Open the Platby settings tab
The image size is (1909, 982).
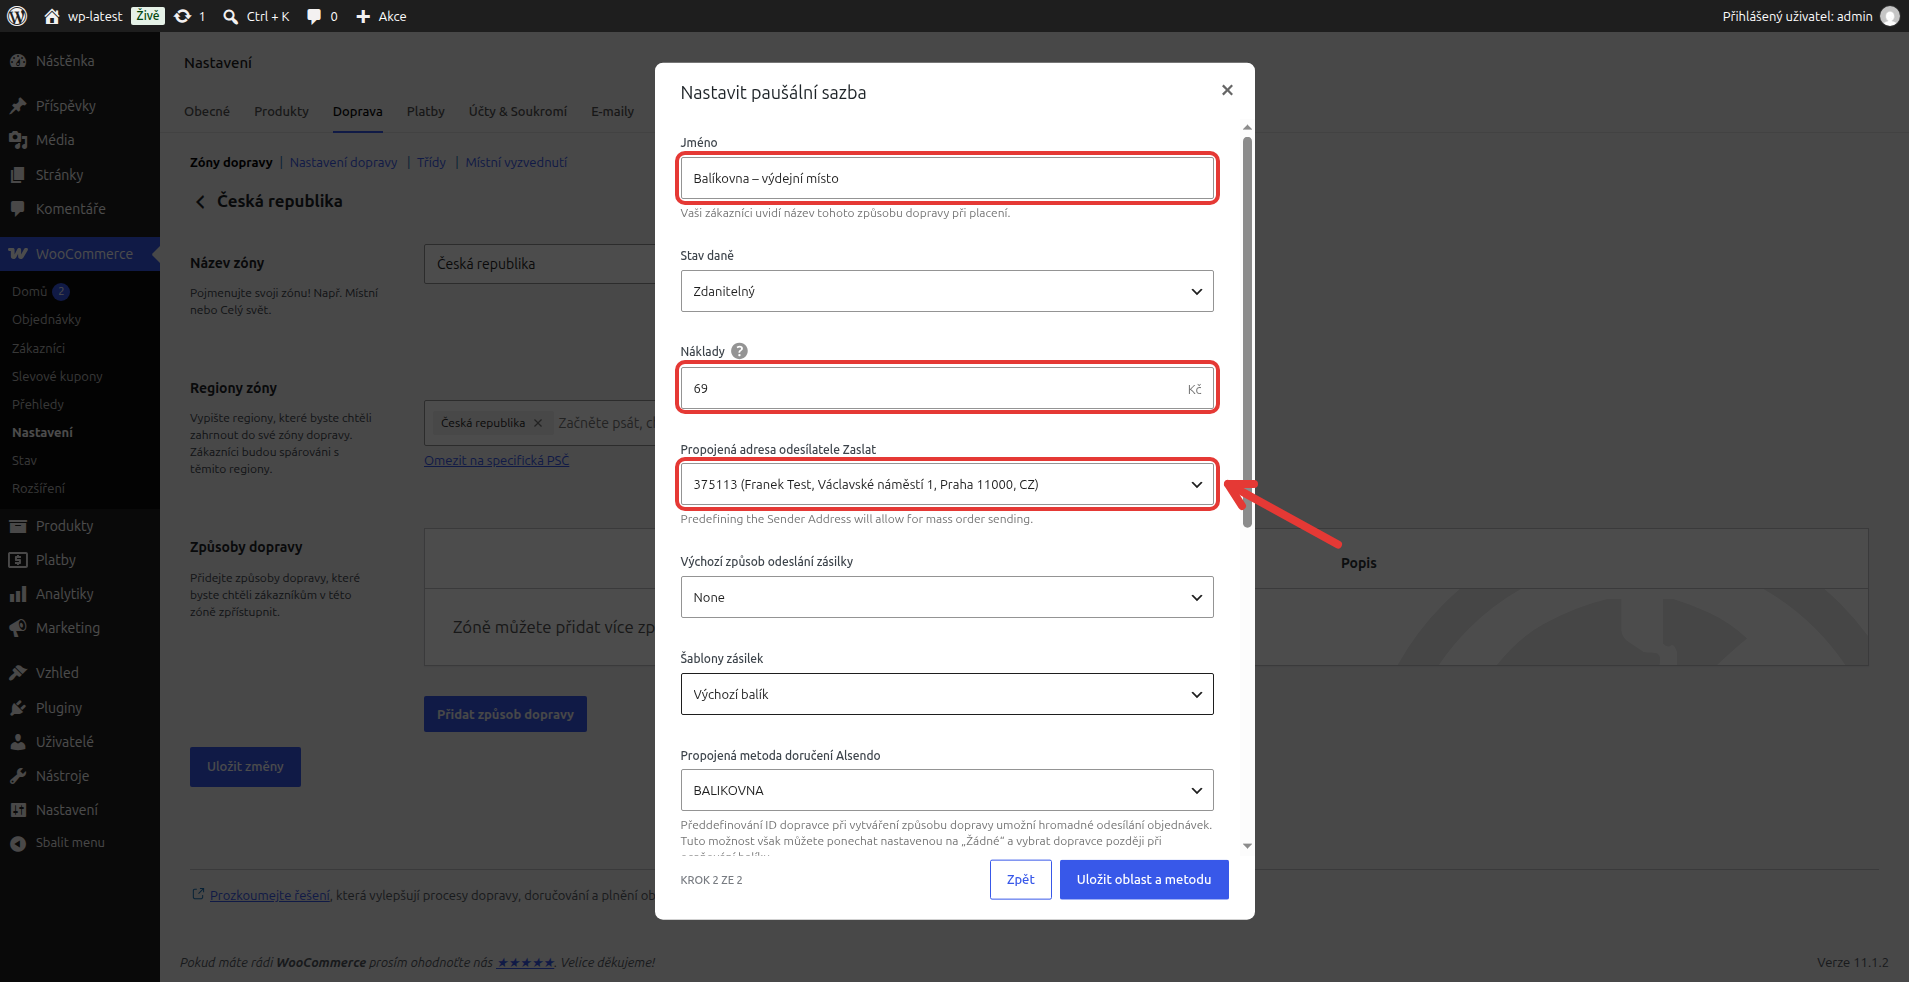[426, 111]
